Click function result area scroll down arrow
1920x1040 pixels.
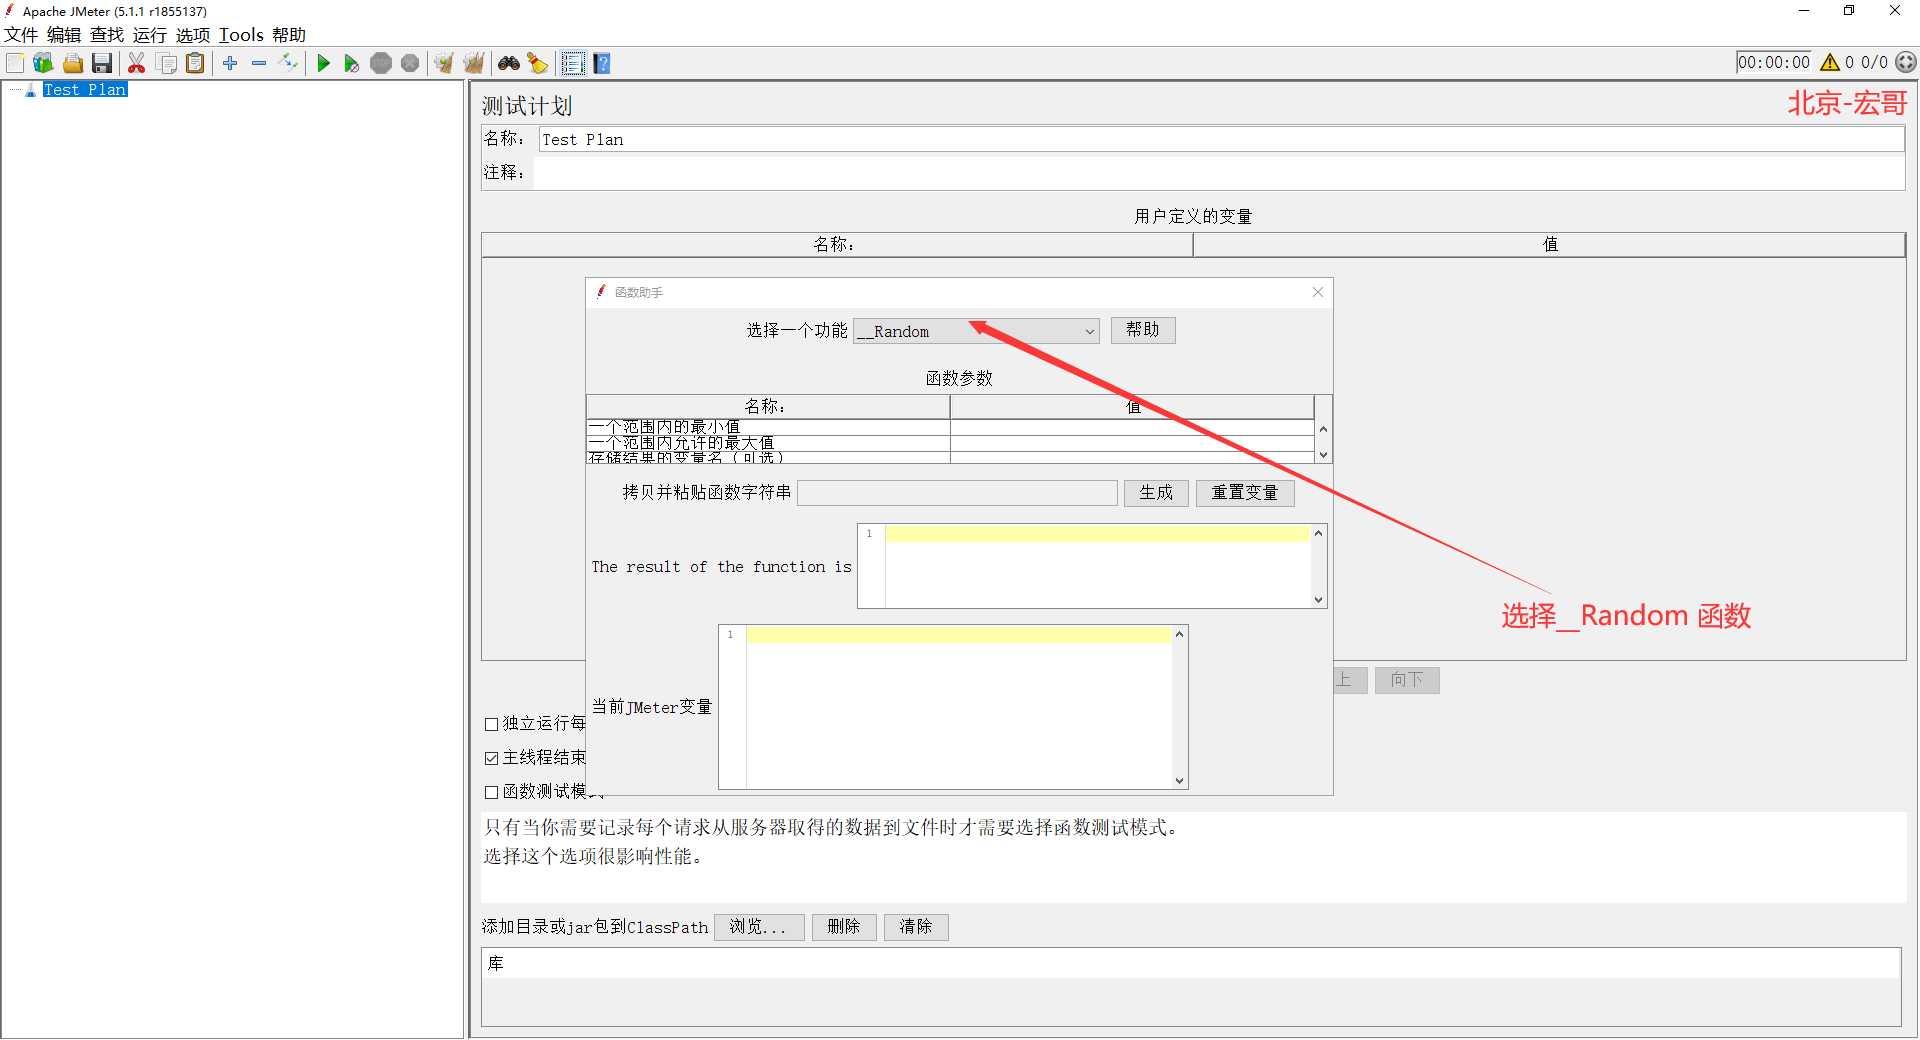[1318, 600]
